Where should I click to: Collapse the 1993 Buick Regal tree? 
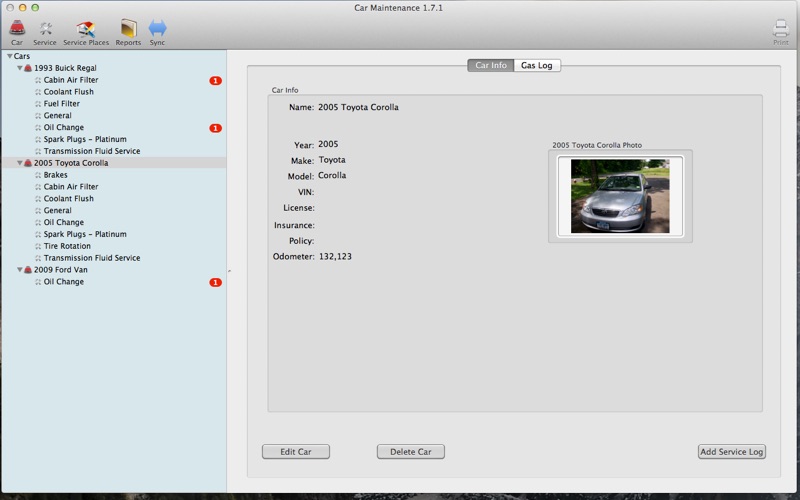[20, 68]
